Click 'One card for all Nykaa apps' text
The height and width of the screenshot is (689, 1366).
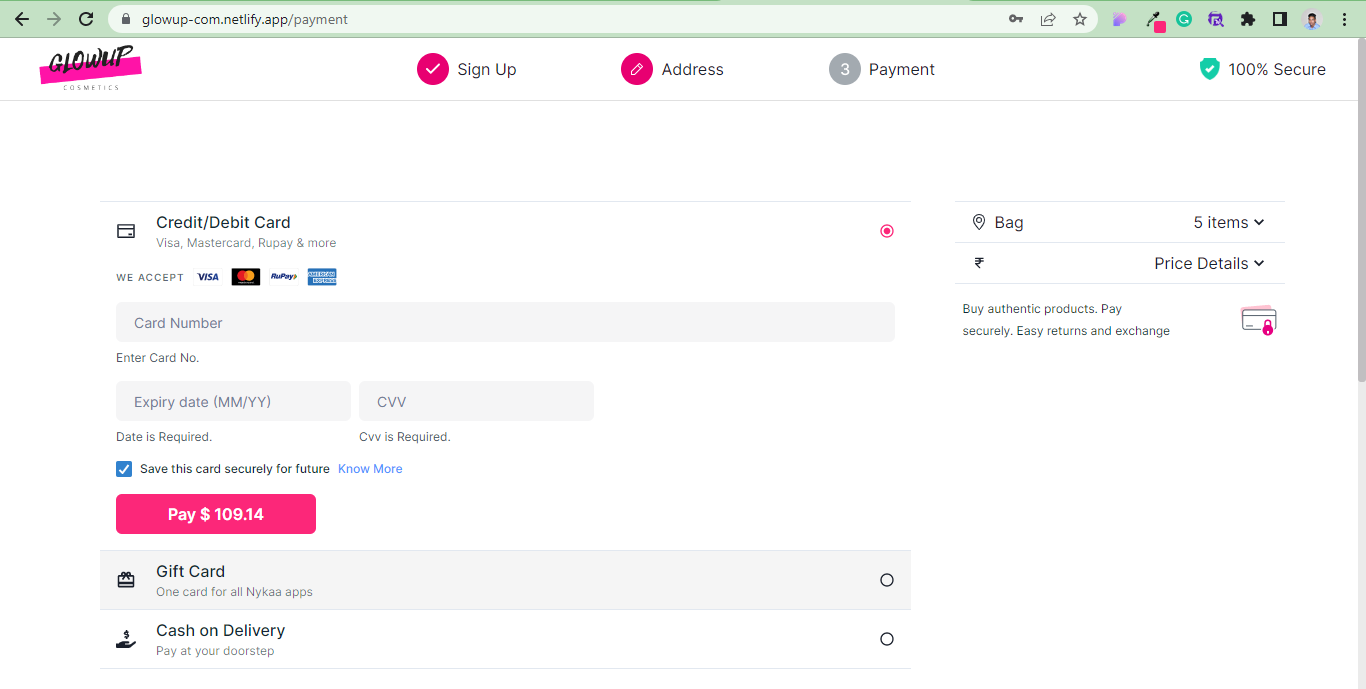[234, 592]
